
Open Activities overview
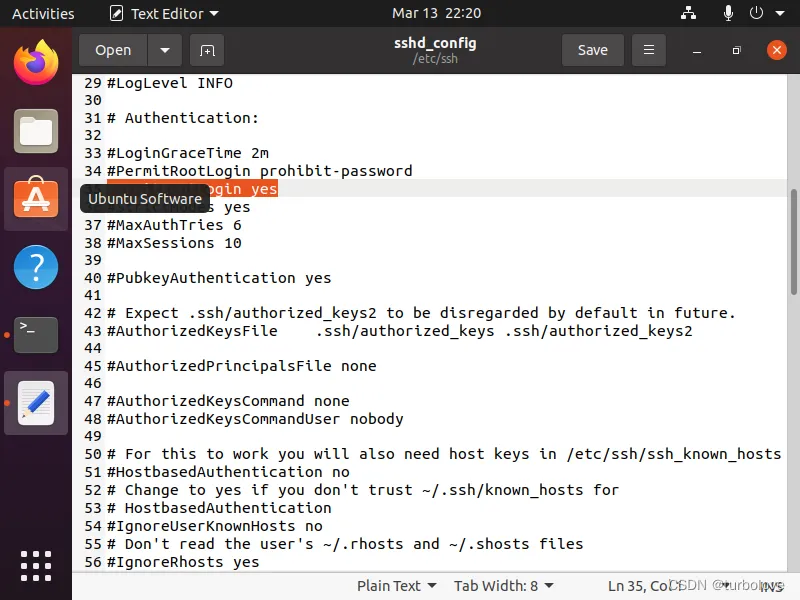click(x=43, y=14)
